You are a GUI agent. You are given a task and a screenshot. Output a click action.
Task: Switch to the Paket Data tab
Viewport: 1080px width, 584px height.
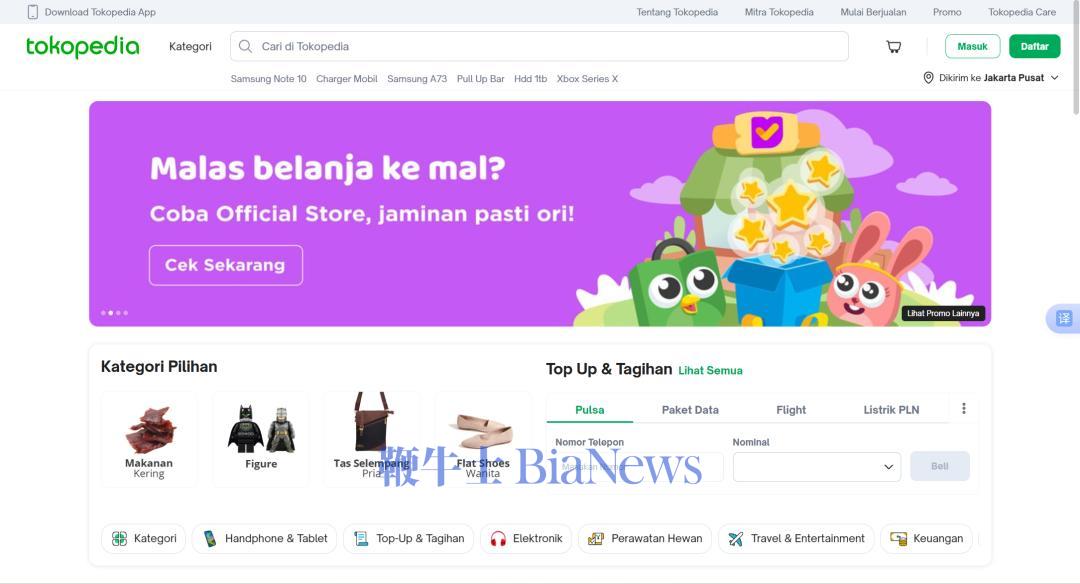coord(690,410)
